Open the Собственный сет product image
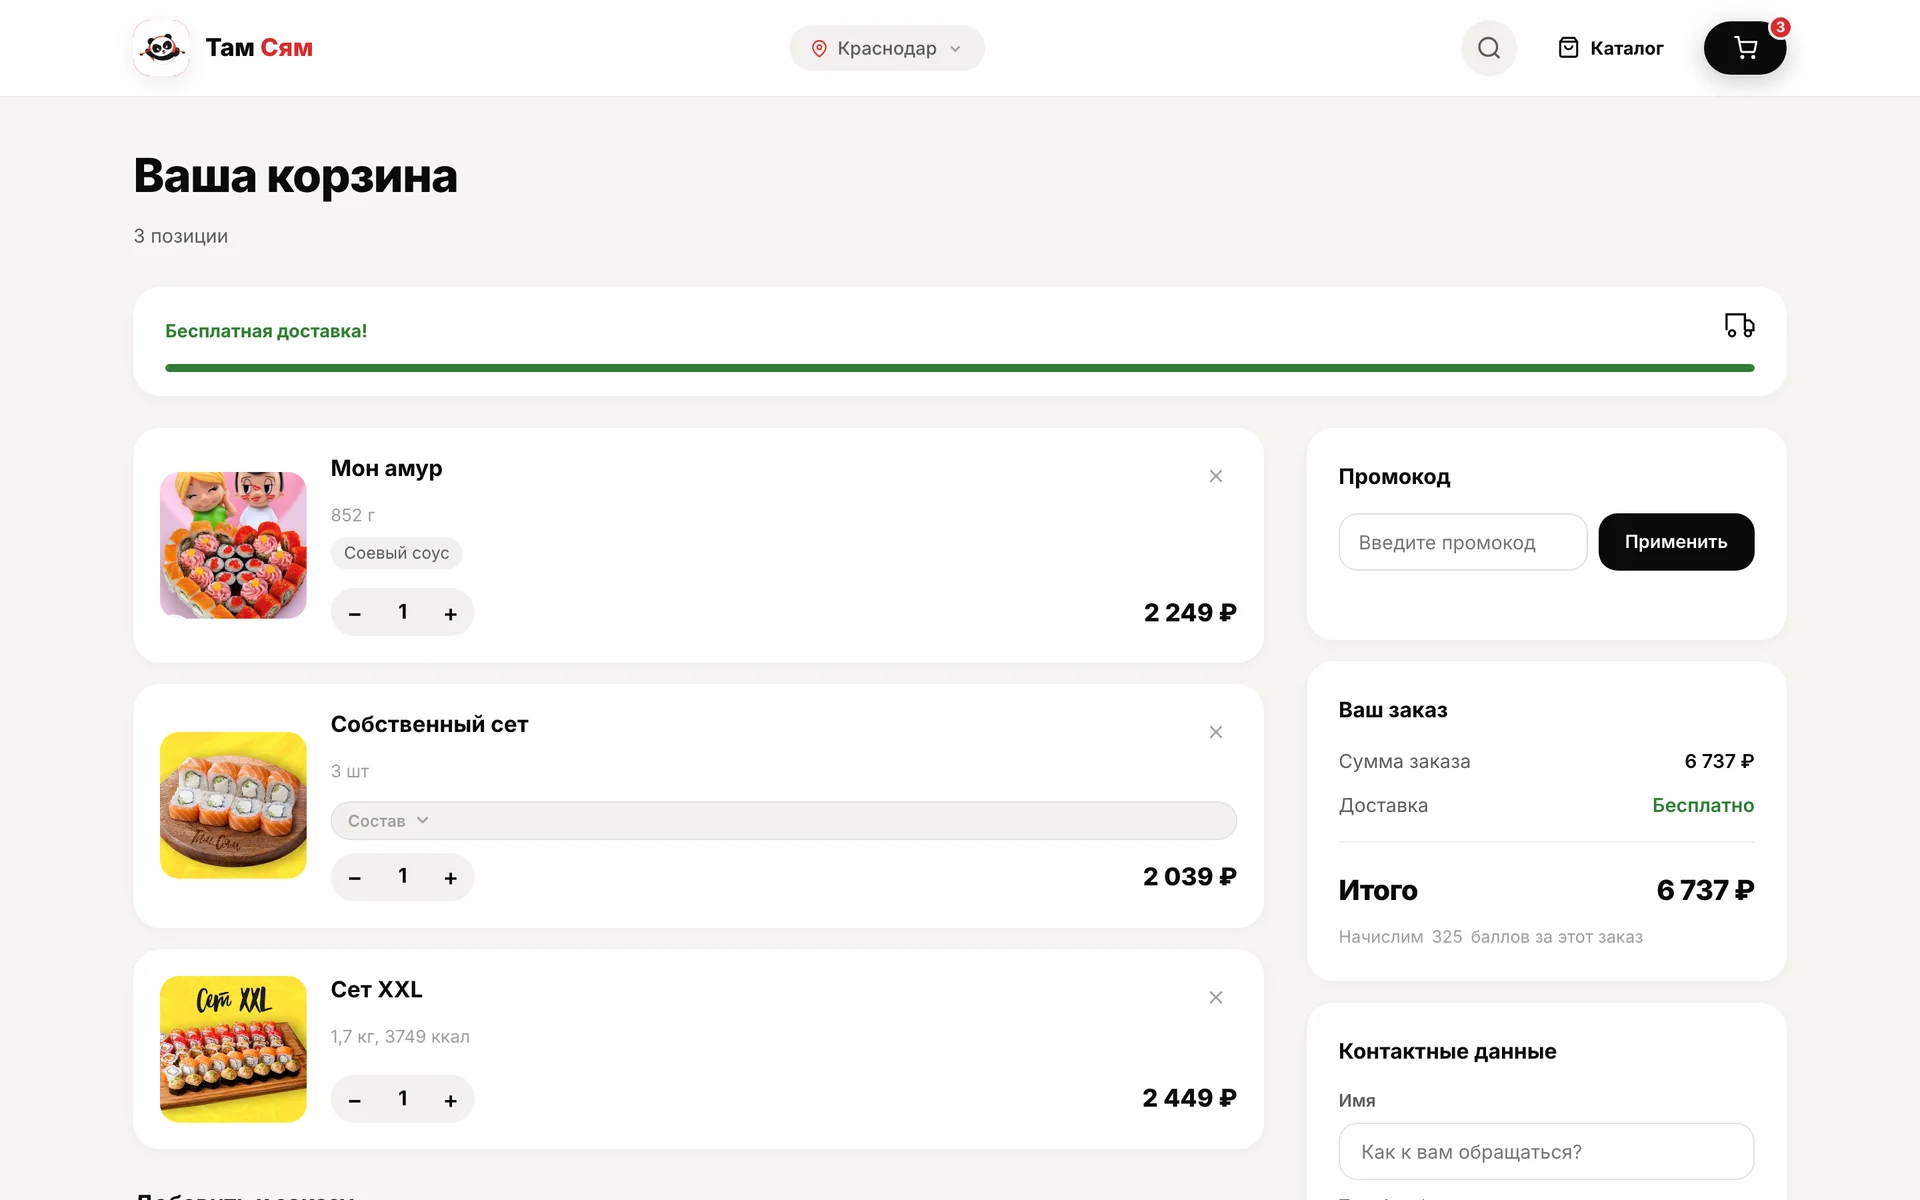1920x1200 pixels. (x=233, y=805)
